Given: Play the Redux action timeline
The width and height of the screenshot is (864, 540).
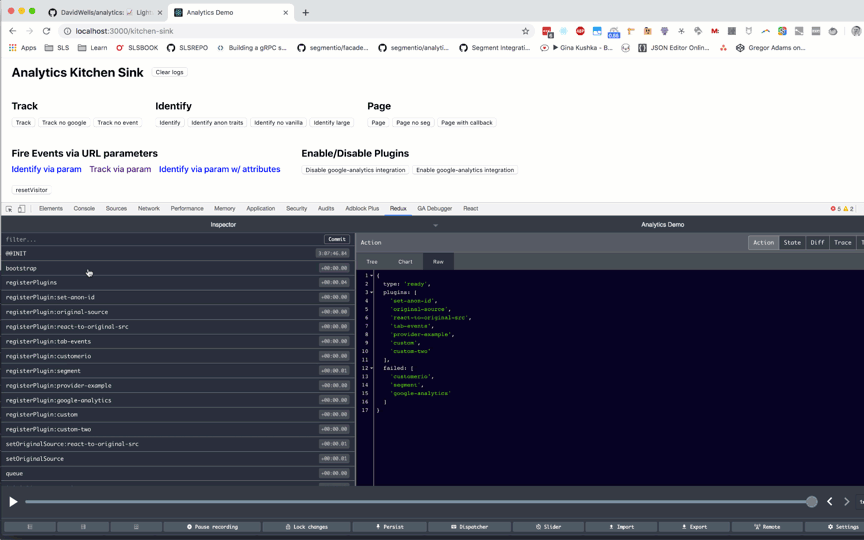Looking at the screenshot, I should (13, 501).
